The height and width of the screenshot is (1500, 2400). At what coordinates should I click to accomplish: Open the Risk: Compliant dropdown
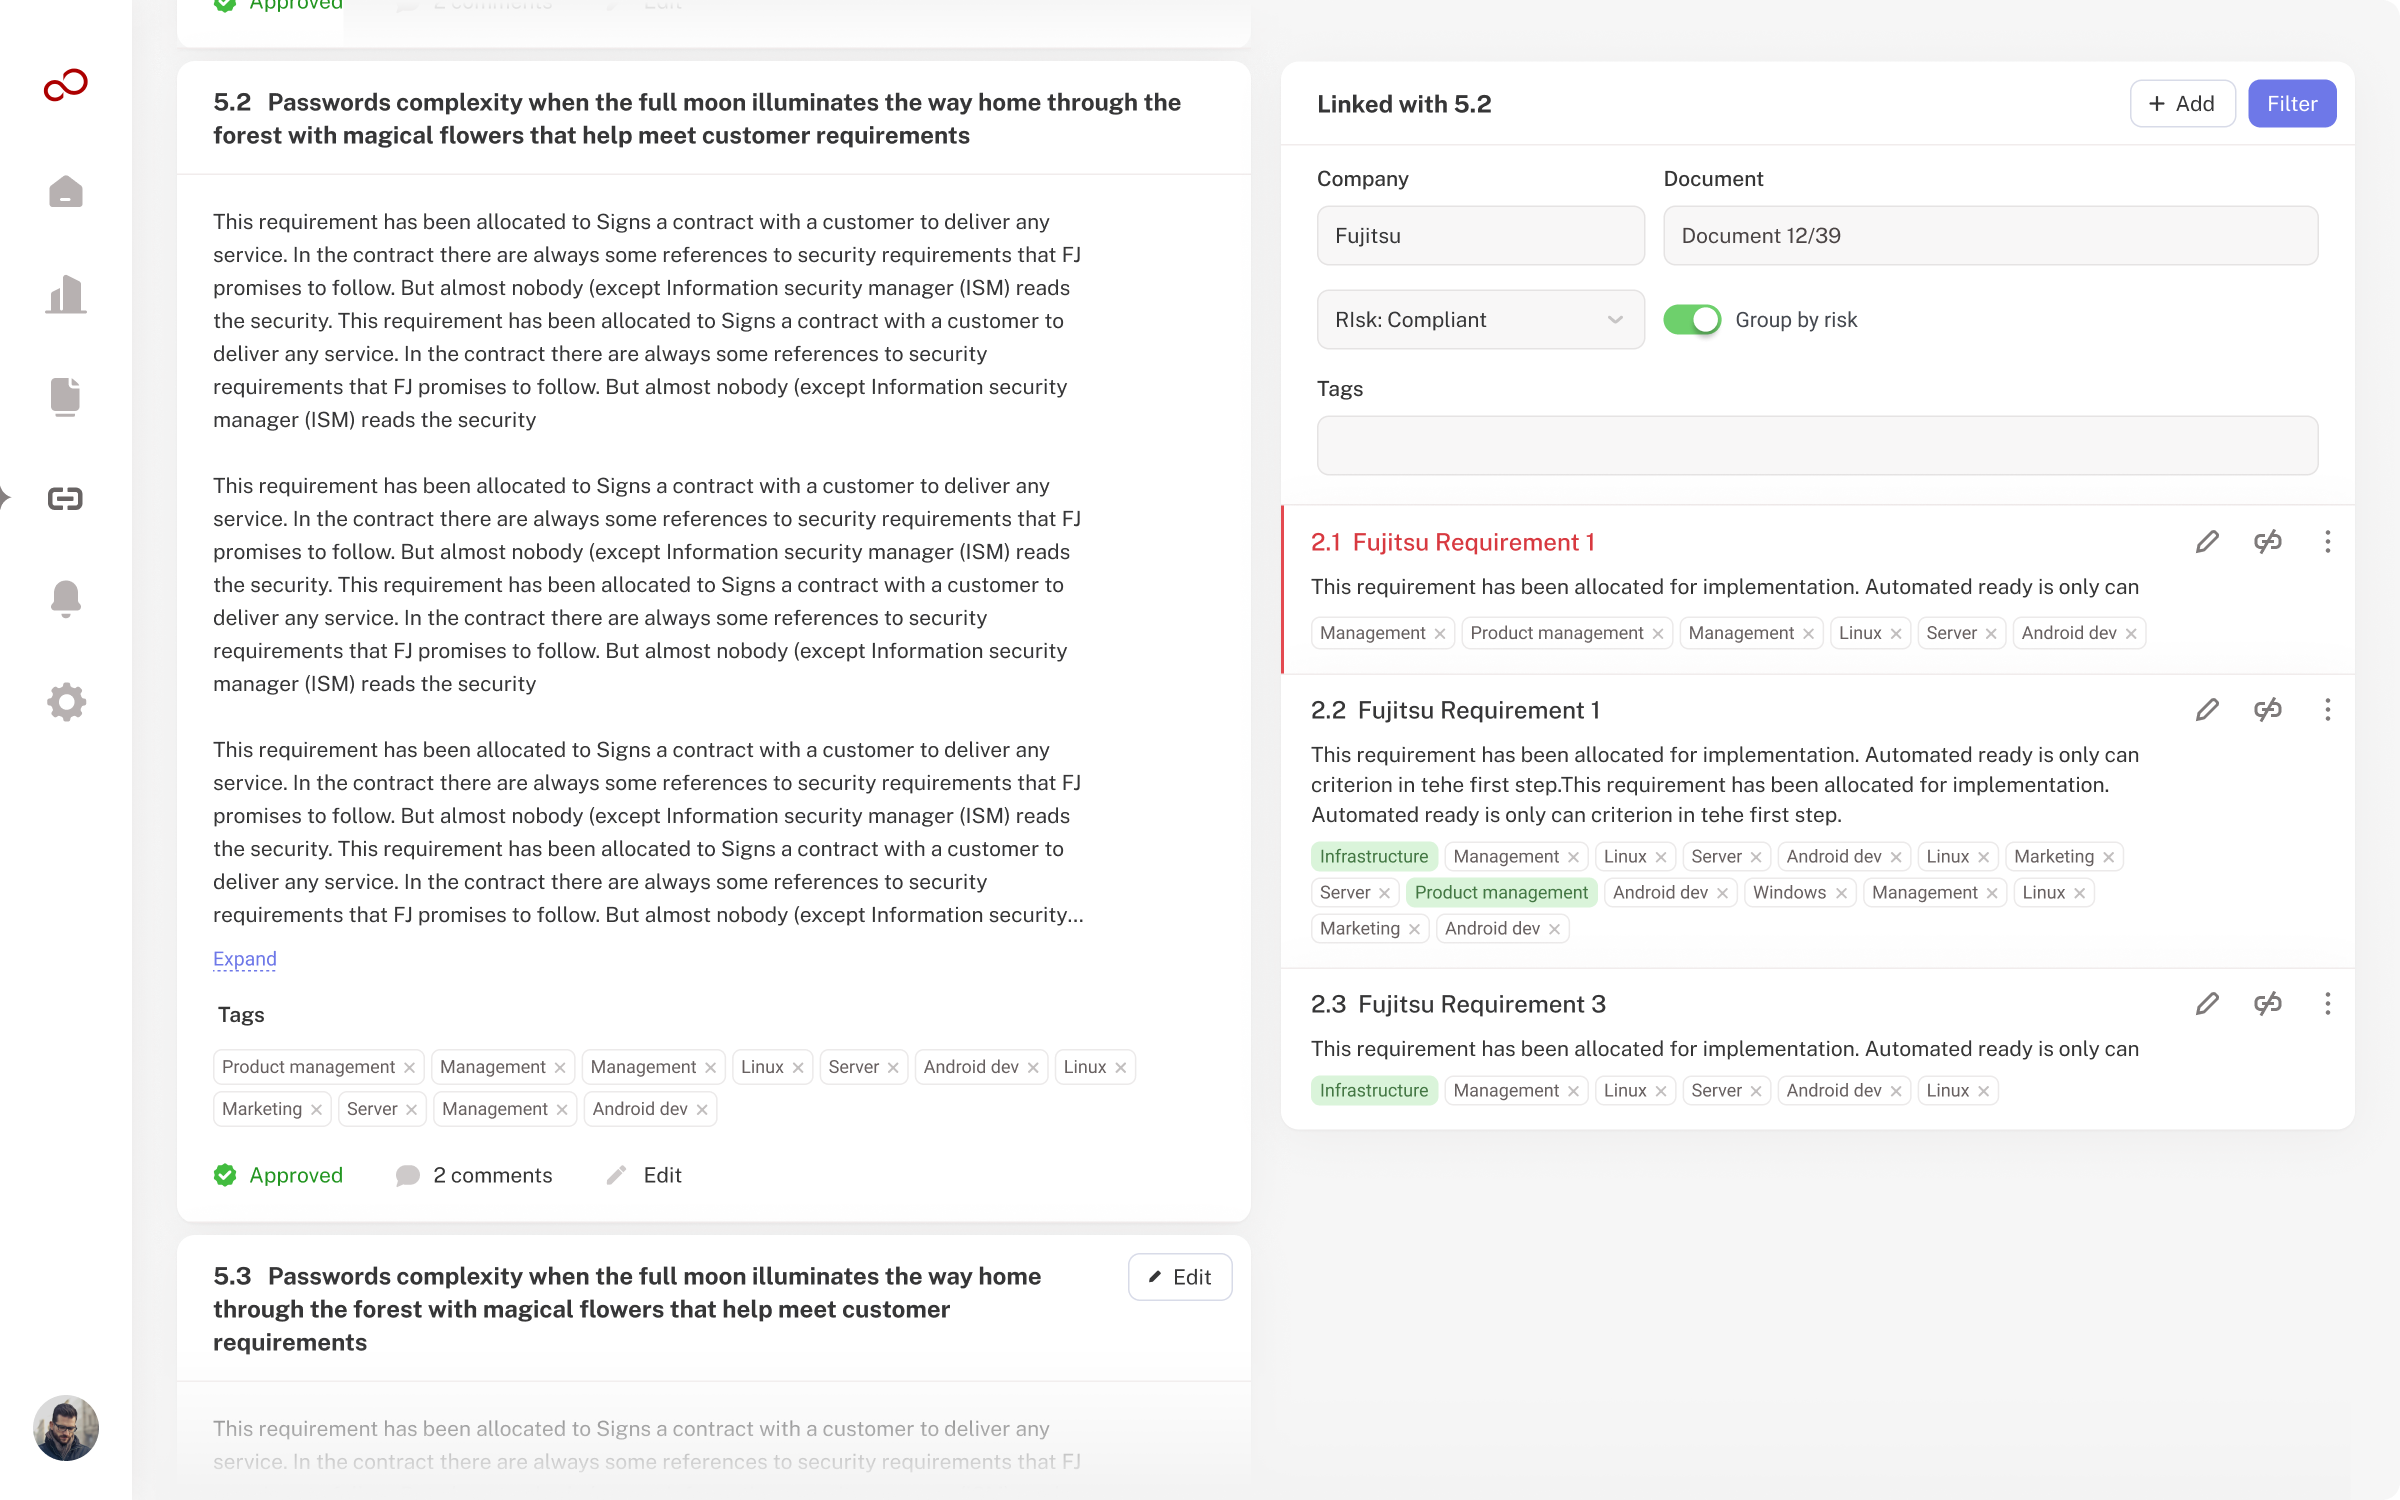pos(1480,320)
